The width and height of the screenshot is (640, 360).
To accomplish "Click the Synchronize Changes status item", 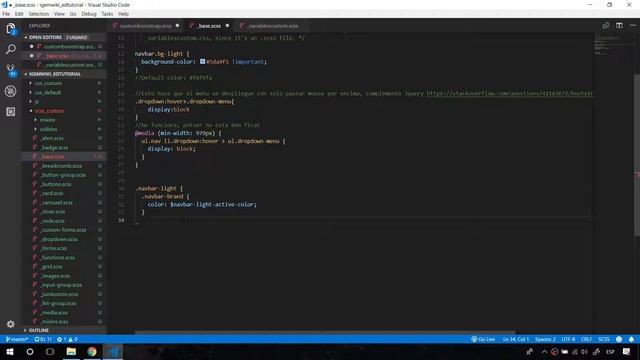I will coord(43,339).
